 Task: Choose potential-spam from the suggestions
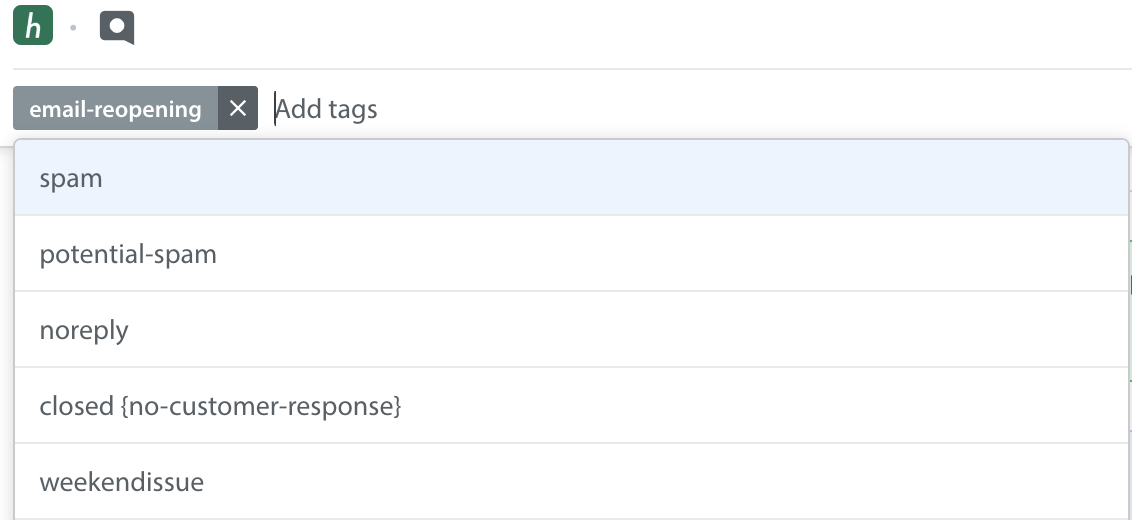point(571,254)
